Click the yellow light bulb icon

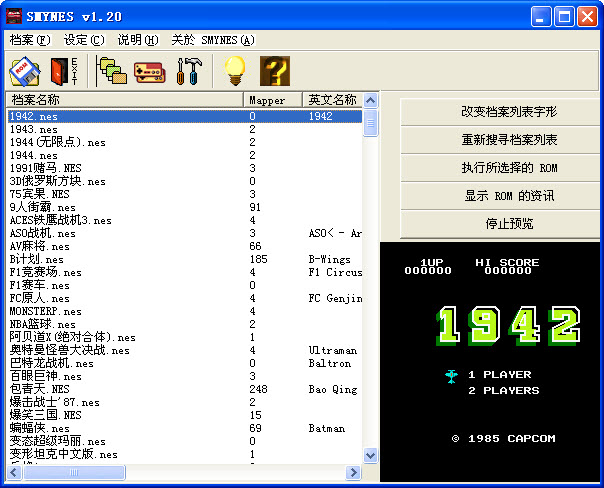(234, 71)
